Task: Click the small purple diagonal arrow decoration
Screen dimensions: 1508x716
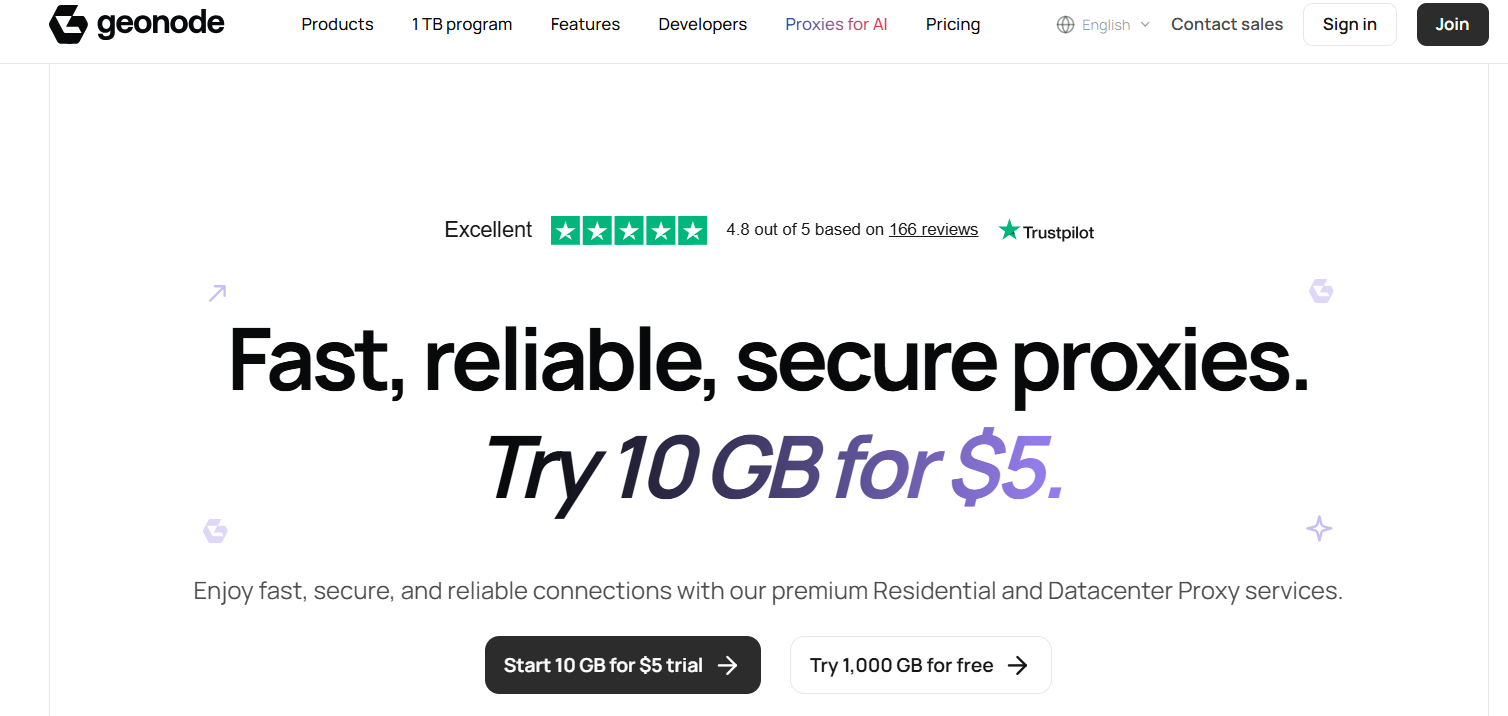Action: coord(217,293)
